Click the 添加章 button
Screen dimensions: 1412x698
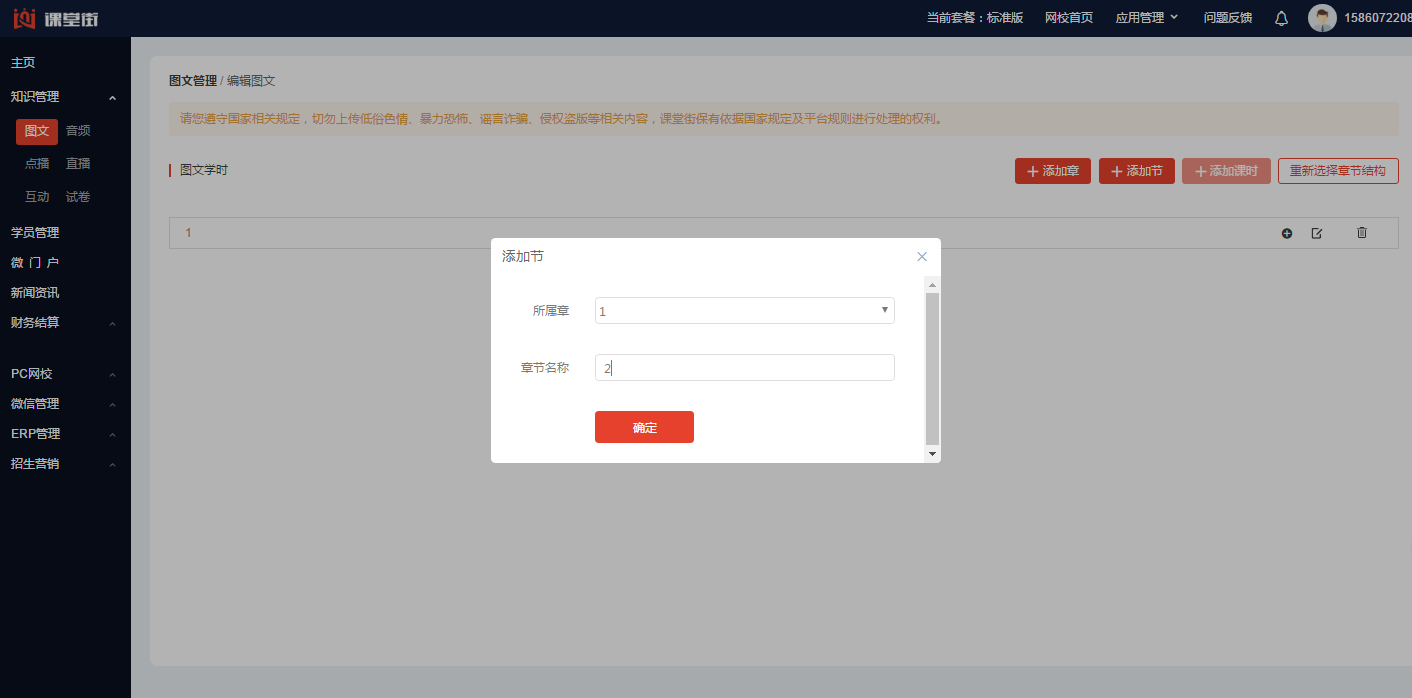click(x=1052, y=171)
